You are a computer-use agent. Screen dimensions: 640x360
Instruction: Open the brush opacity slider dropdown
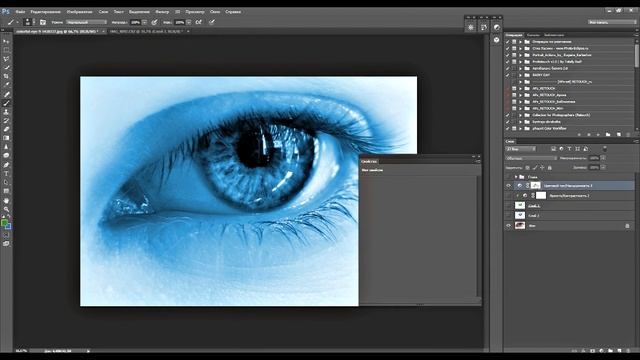point(144,22)
